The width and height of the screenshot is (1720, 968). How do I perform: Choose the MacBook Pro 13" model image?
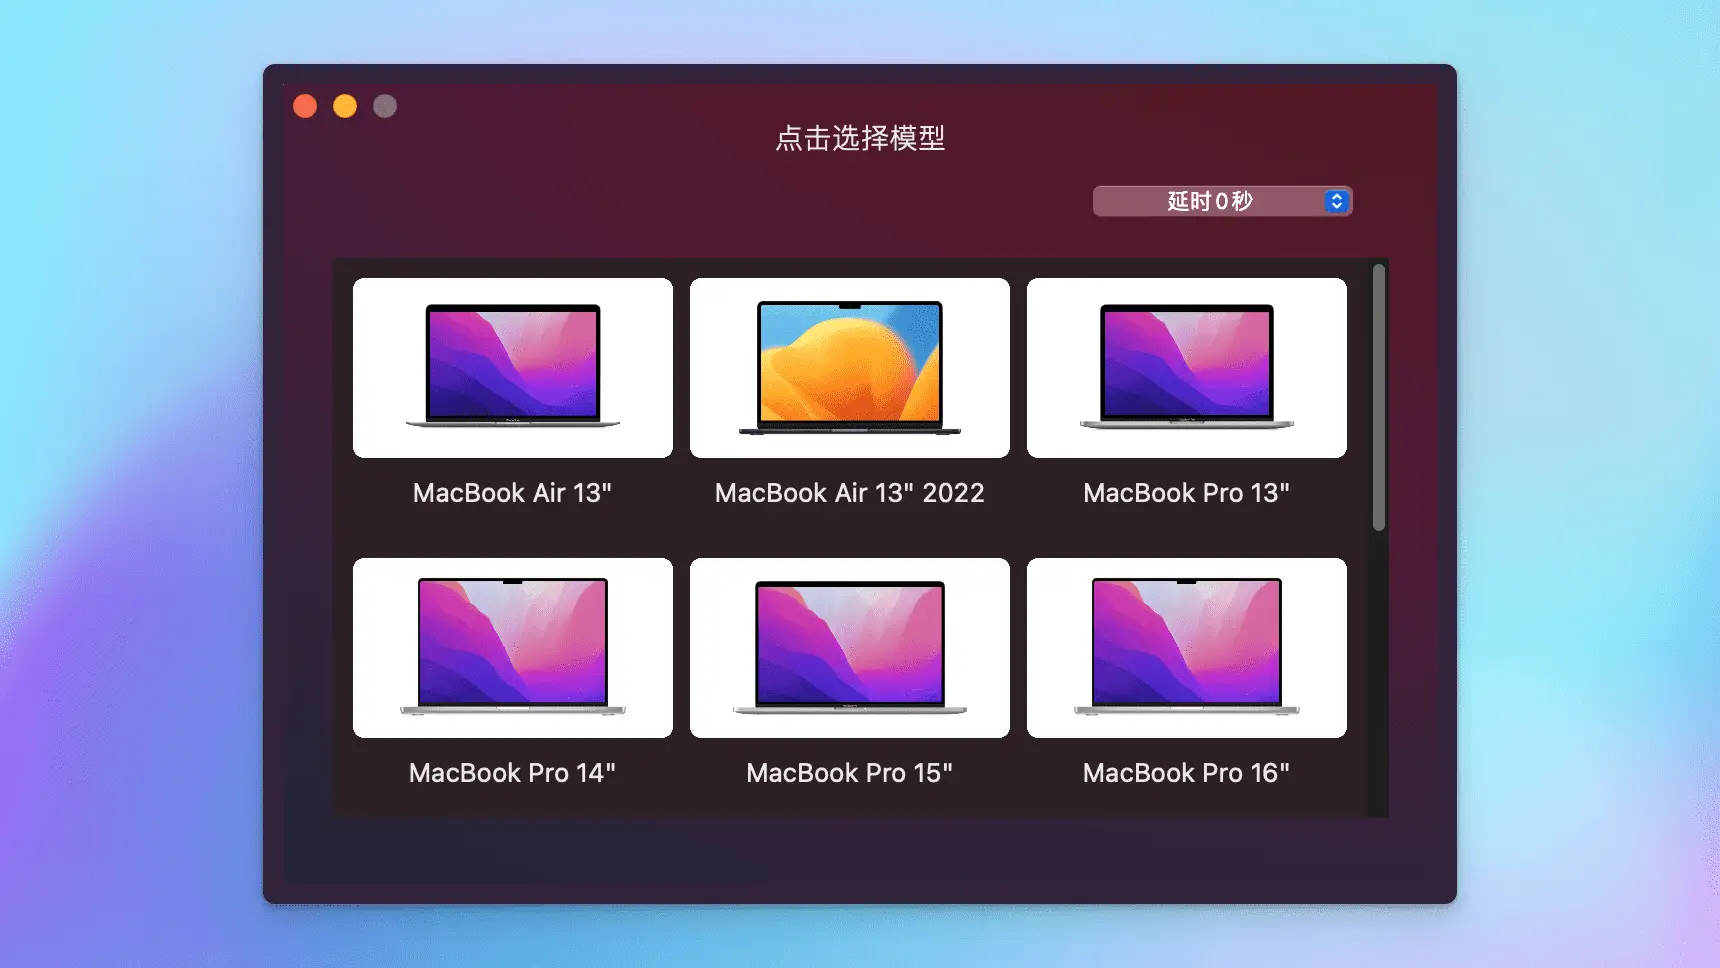tap(1187, 368)
